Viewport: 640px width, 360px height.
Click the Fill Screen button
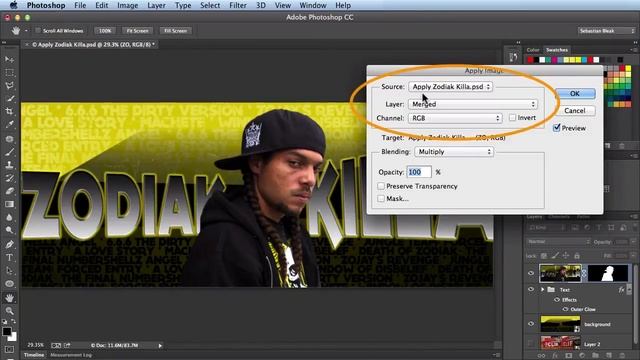coord(176,31)
